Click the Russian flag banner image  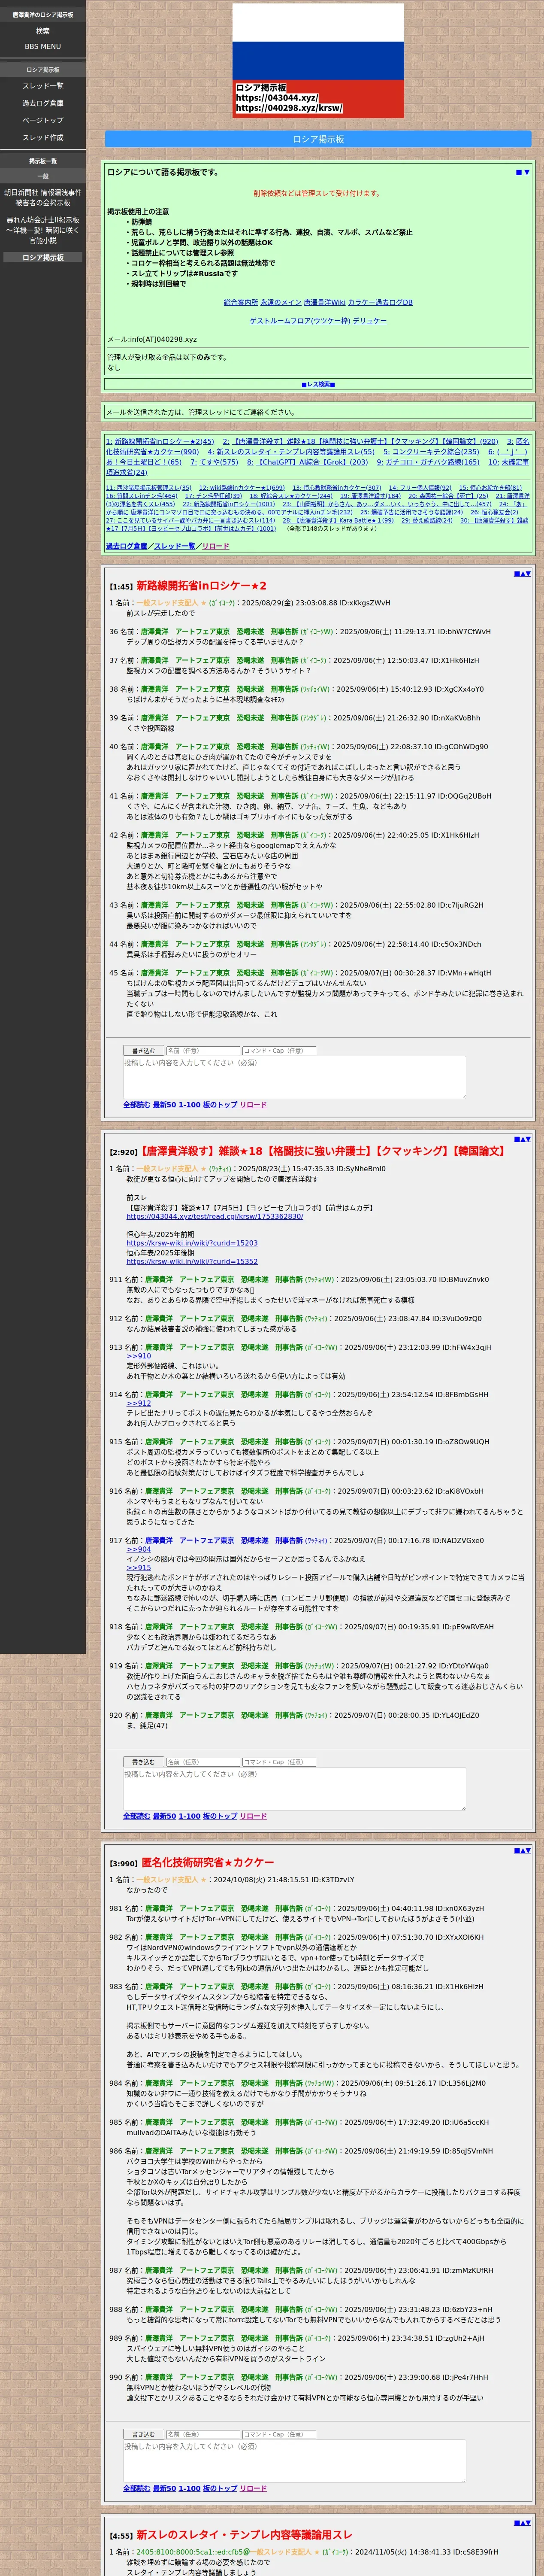[318, 61]
